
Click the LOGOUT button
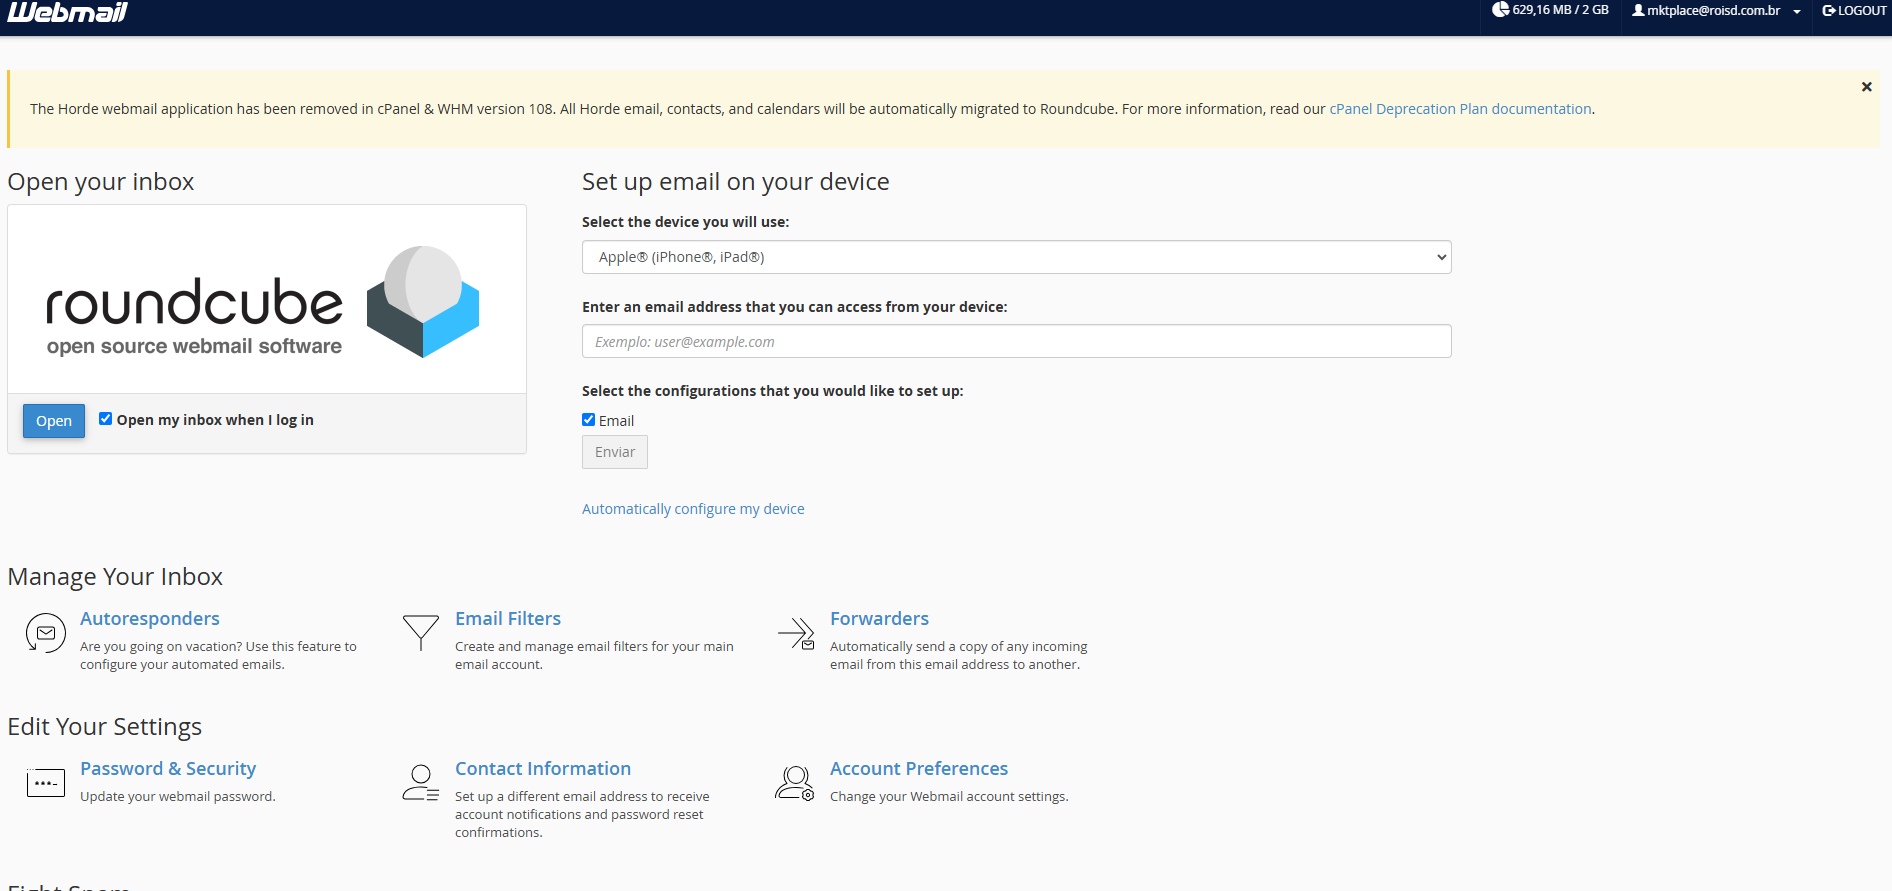[x=1854, y=11]
